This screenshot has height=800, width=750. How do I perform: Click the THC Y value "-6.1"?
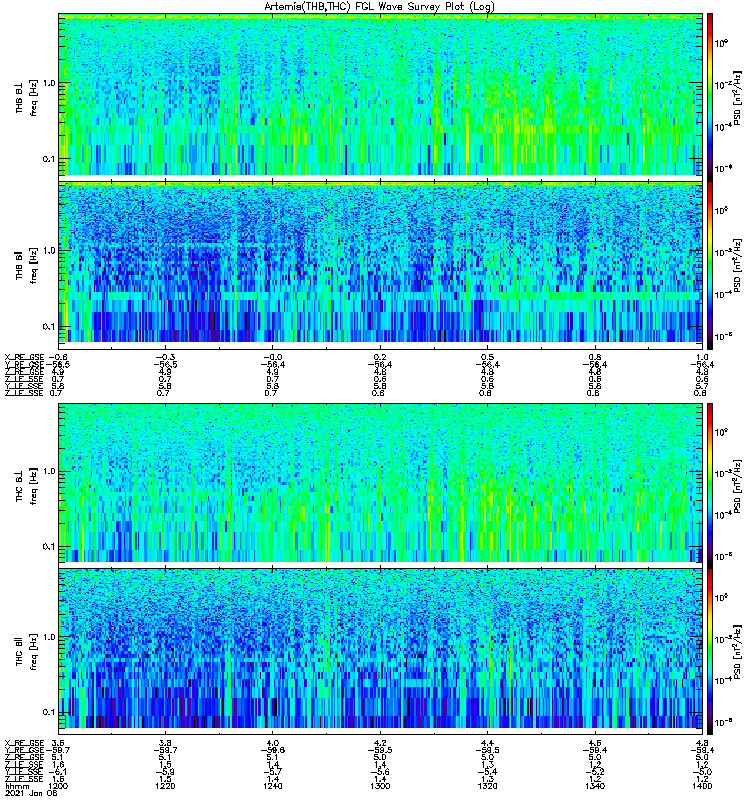[57, 772]
